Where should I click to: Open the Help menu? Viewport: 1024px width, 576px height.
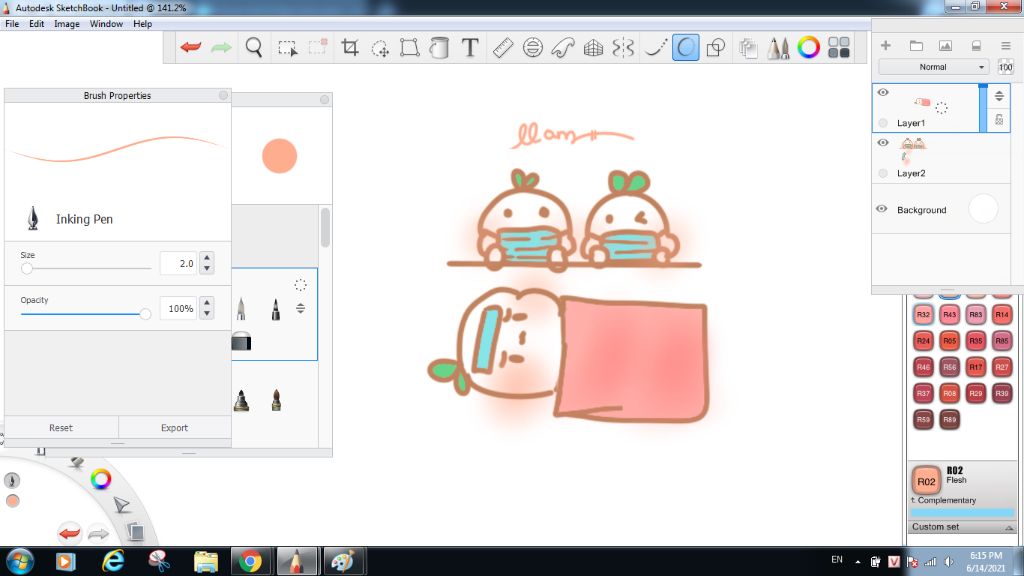click(x=142, y=24)
